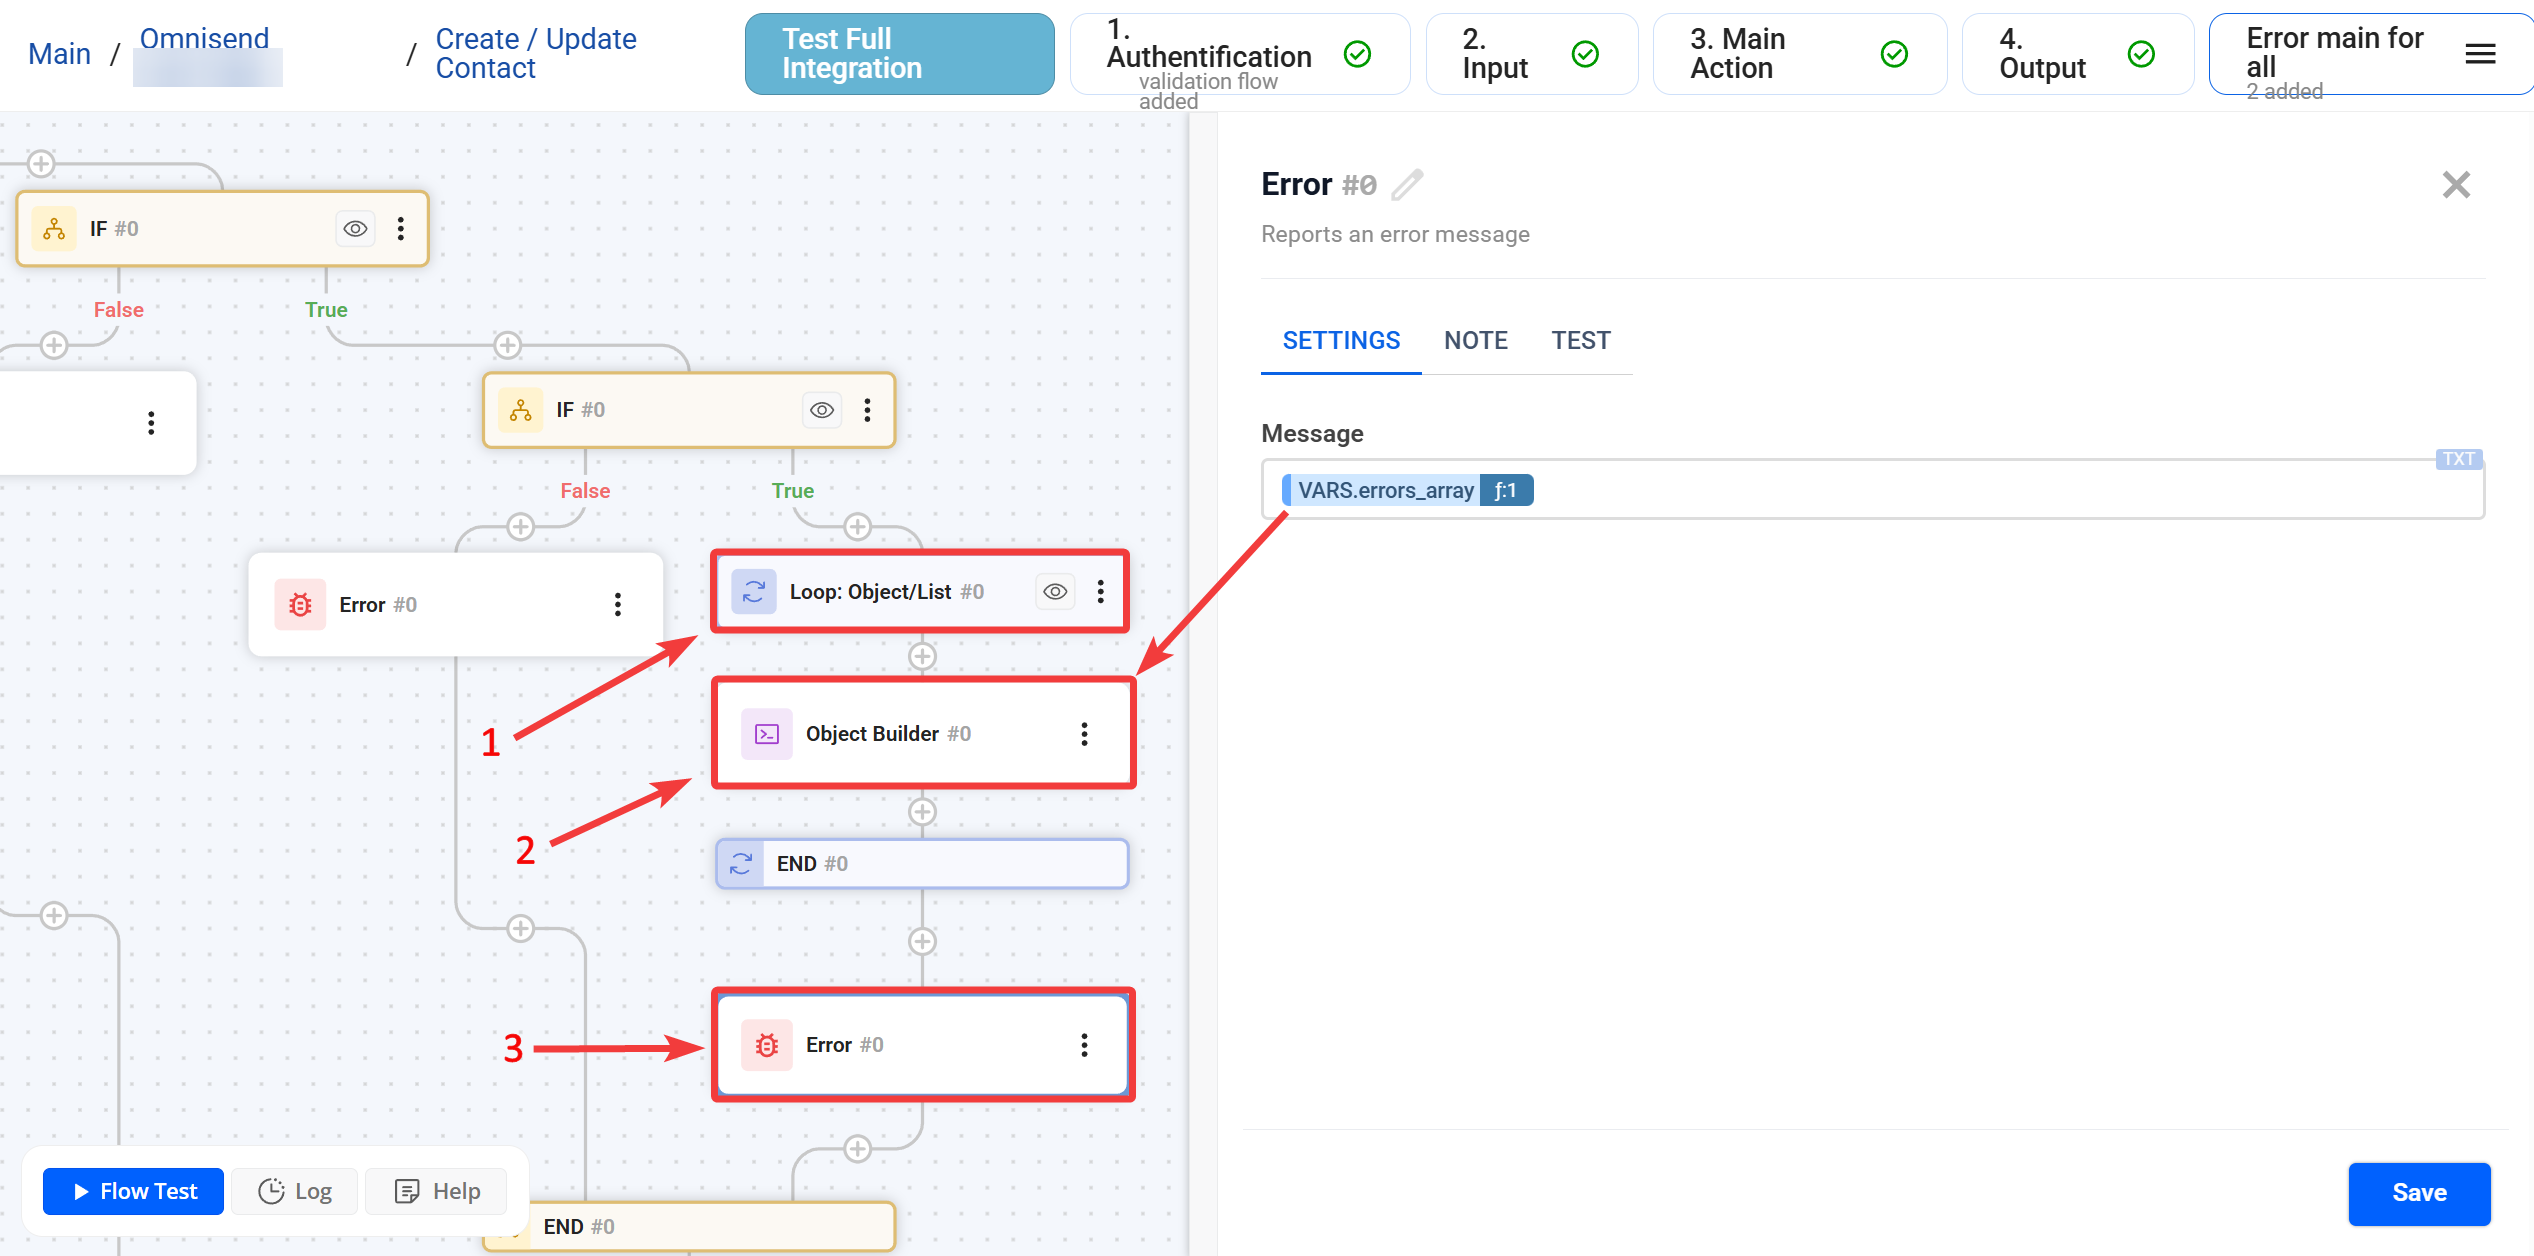Click the branch icon on top IF #0 node
Image resolution: width=2534 pixels, height=1256 pixels.
54,229
